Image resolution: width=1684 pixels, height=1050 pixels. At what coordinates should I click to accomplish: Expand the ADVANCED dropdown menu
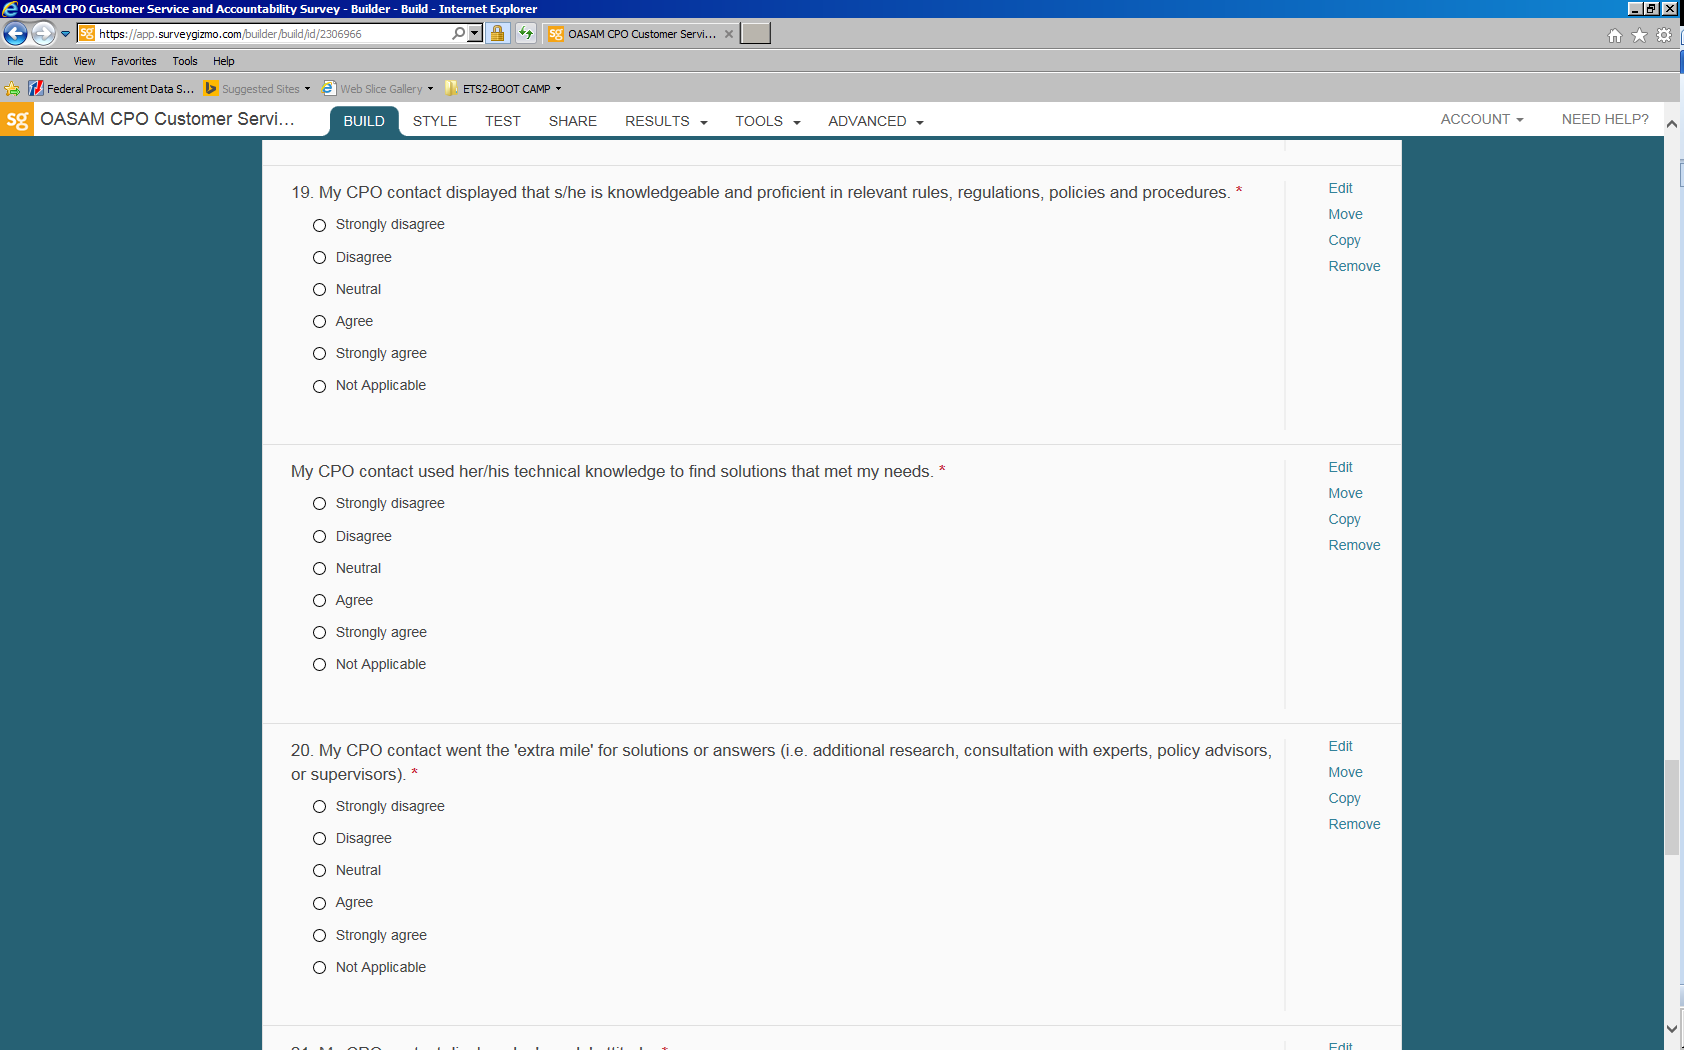(876, 121)
